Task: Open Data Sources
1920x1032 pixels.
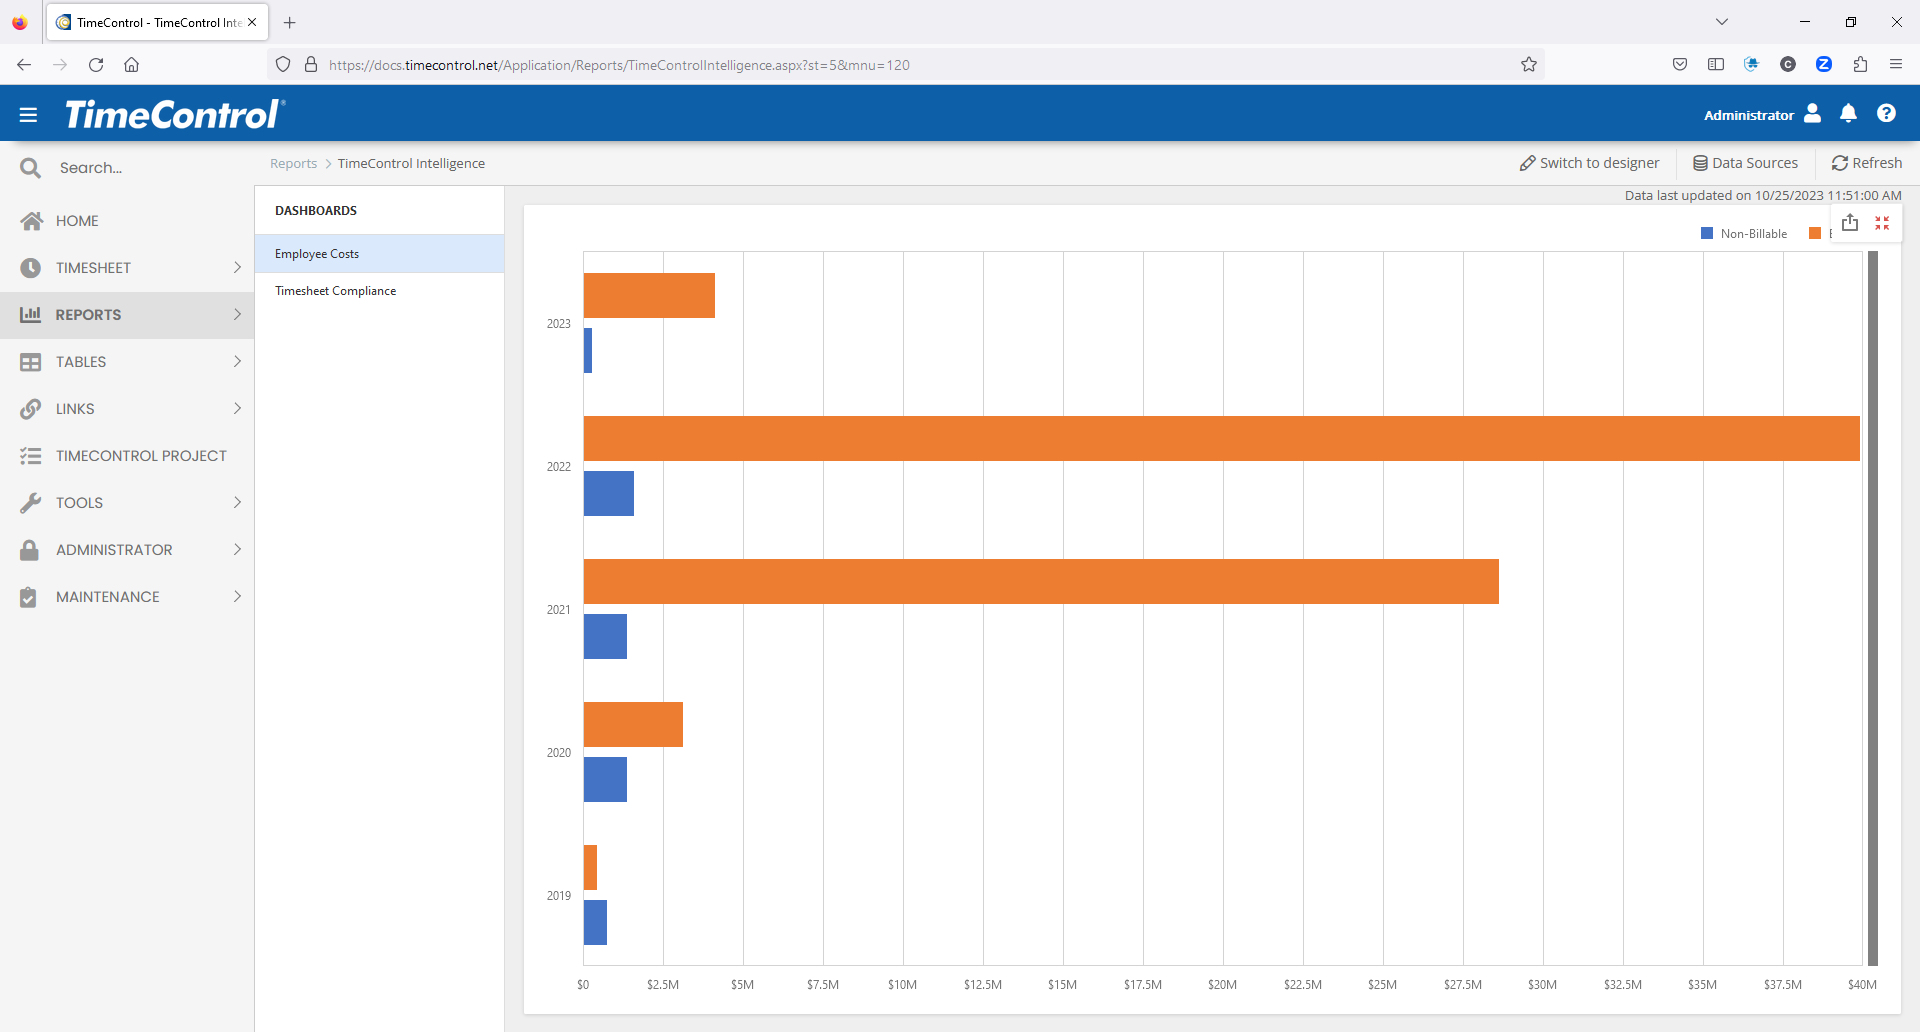Action: (x=1745, y=163)
